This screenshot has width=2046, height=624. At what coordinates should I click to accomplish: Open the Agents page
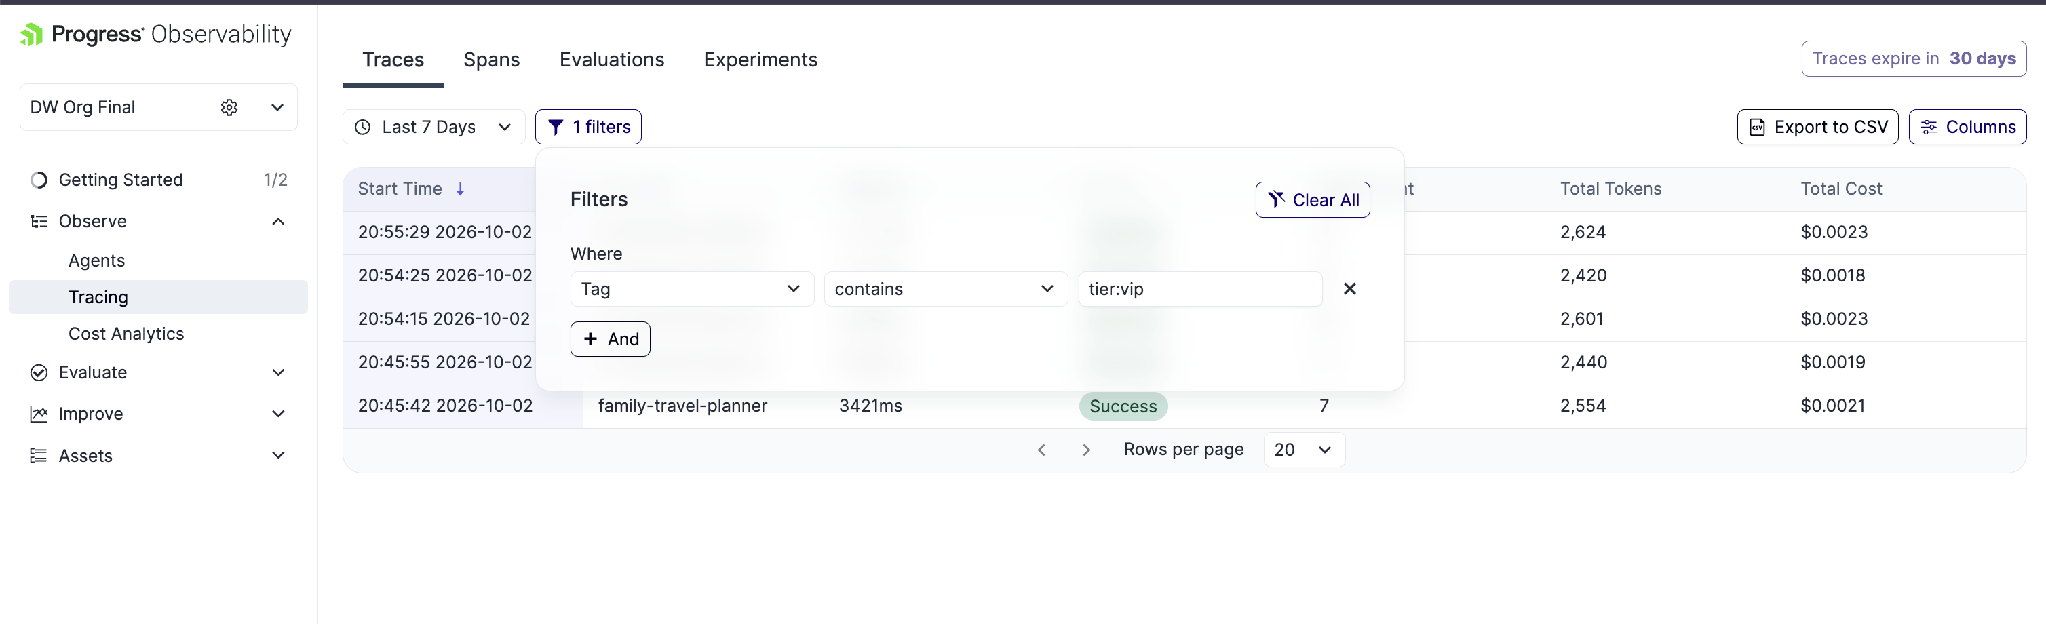pos(97,261)
